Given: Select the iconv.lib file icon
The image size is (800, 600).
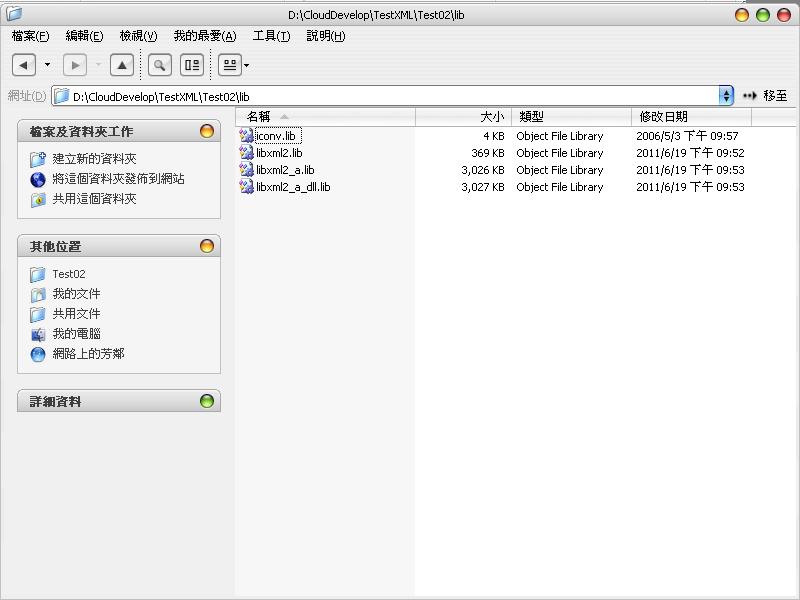Looking at the screenshot, I should tap(249, 136).
